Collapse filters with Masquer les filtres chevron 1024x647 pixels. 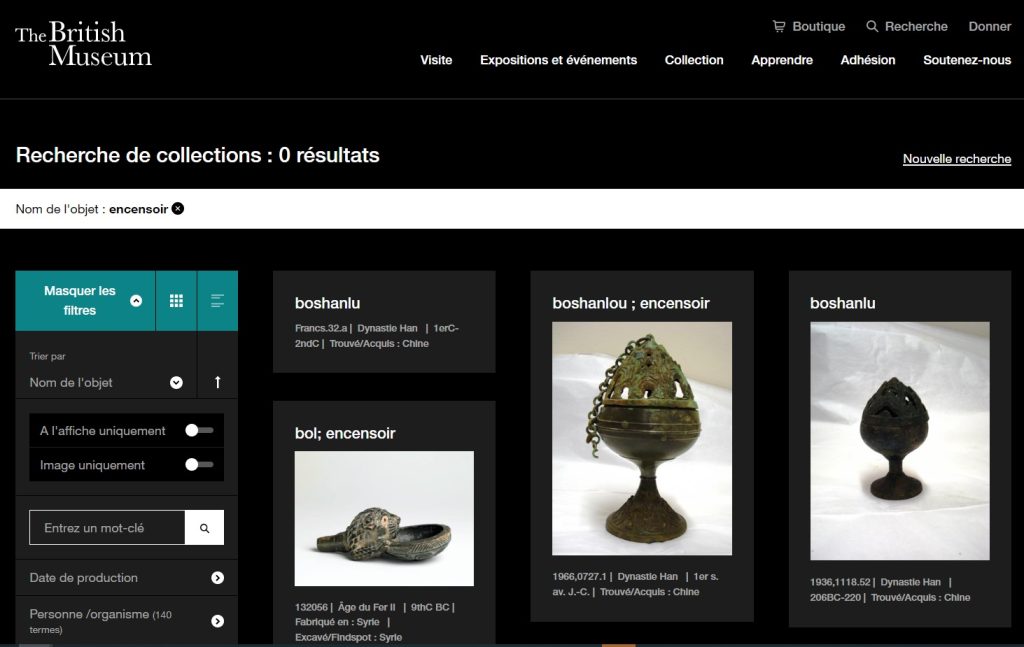point(136,301)
